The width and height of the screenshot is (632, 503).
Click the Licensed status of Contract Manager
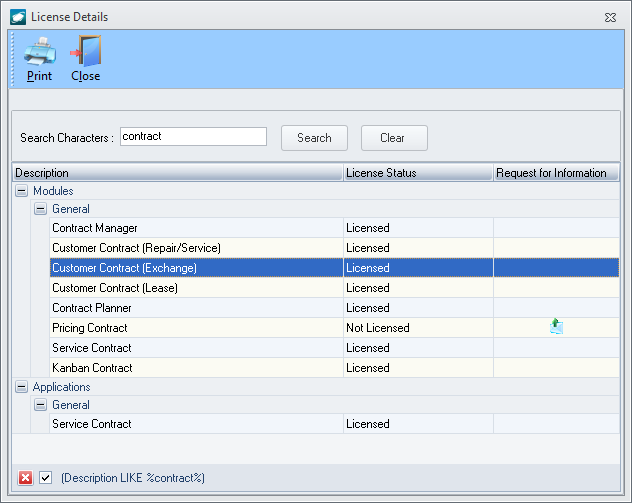(x=418, y=228)
